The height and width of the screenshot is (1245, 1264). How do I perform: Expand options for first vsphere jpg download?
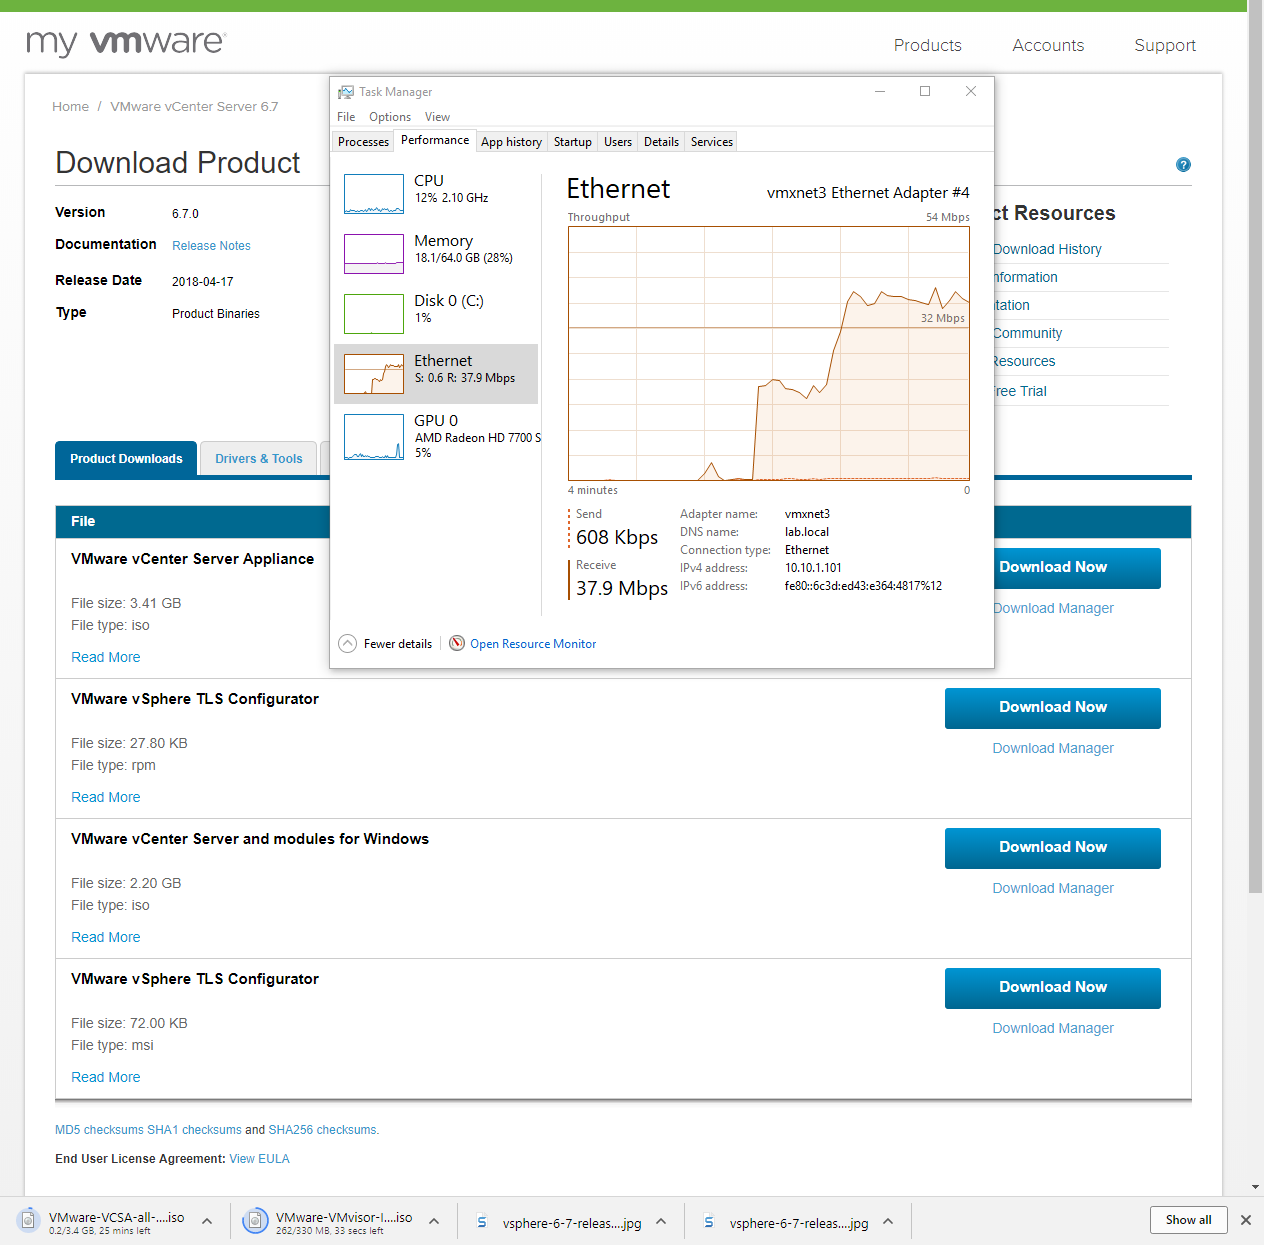(x=661, y=1221)
